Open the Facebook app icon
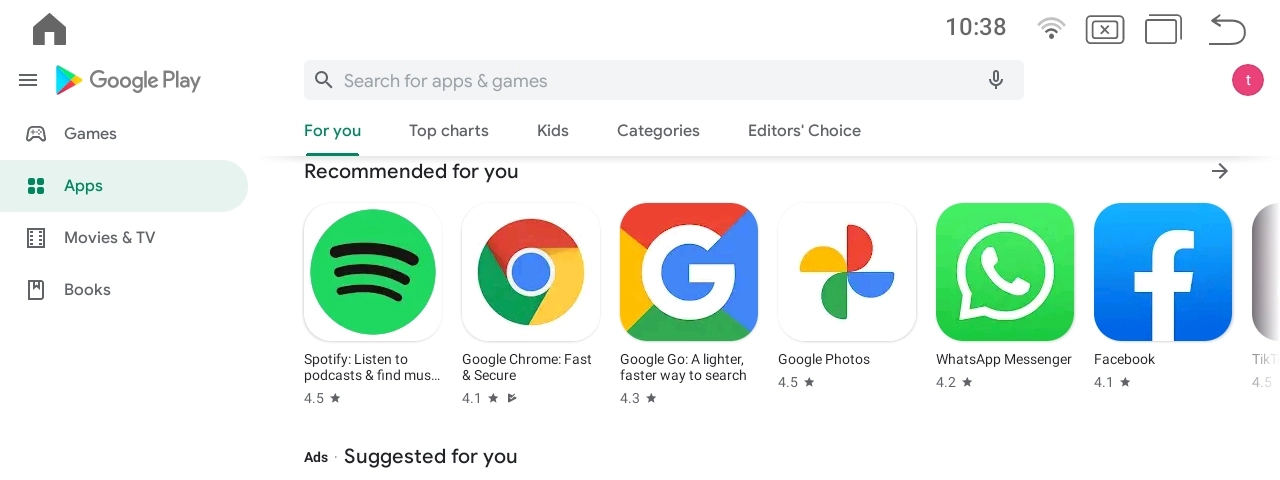Viewport: 1280px width, 480px height. [1163, 272]
